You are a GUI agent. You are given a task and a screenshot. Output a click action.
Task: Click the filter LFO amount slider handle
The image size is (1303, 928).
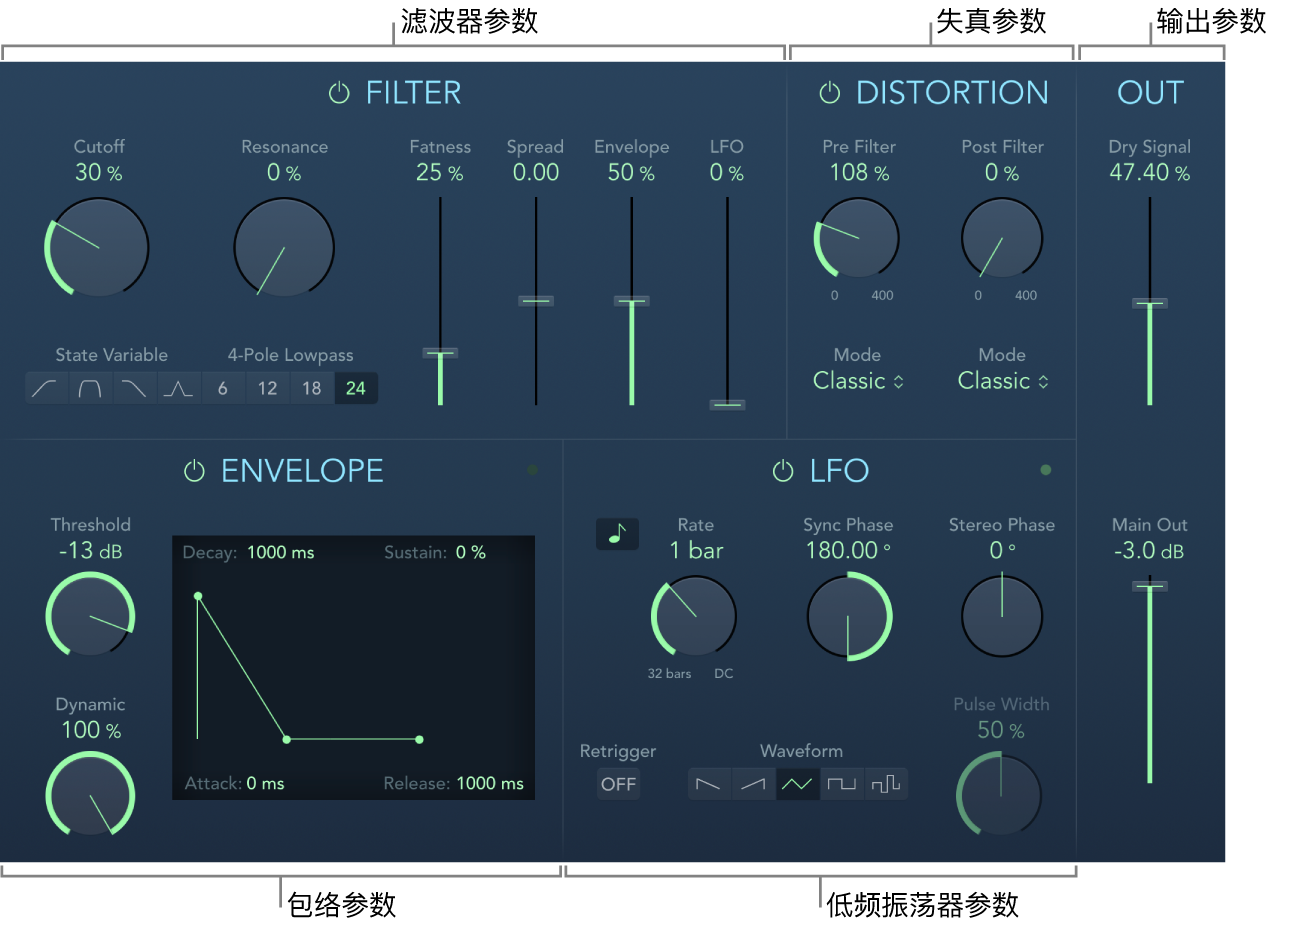point(727,405)
